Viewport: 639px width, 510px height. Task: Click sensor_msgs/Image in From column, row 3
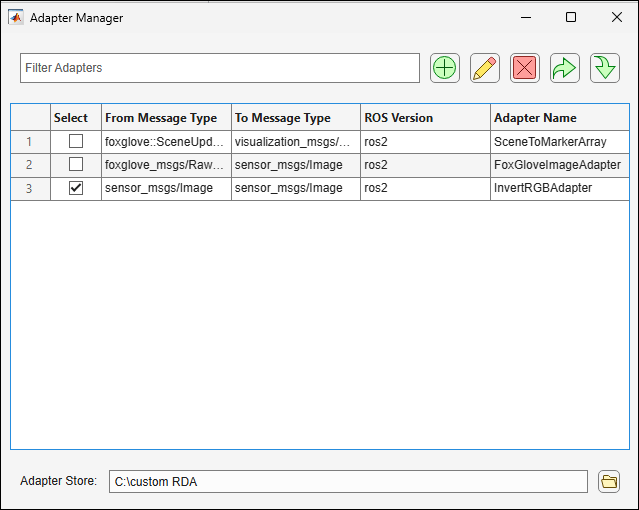166,188
